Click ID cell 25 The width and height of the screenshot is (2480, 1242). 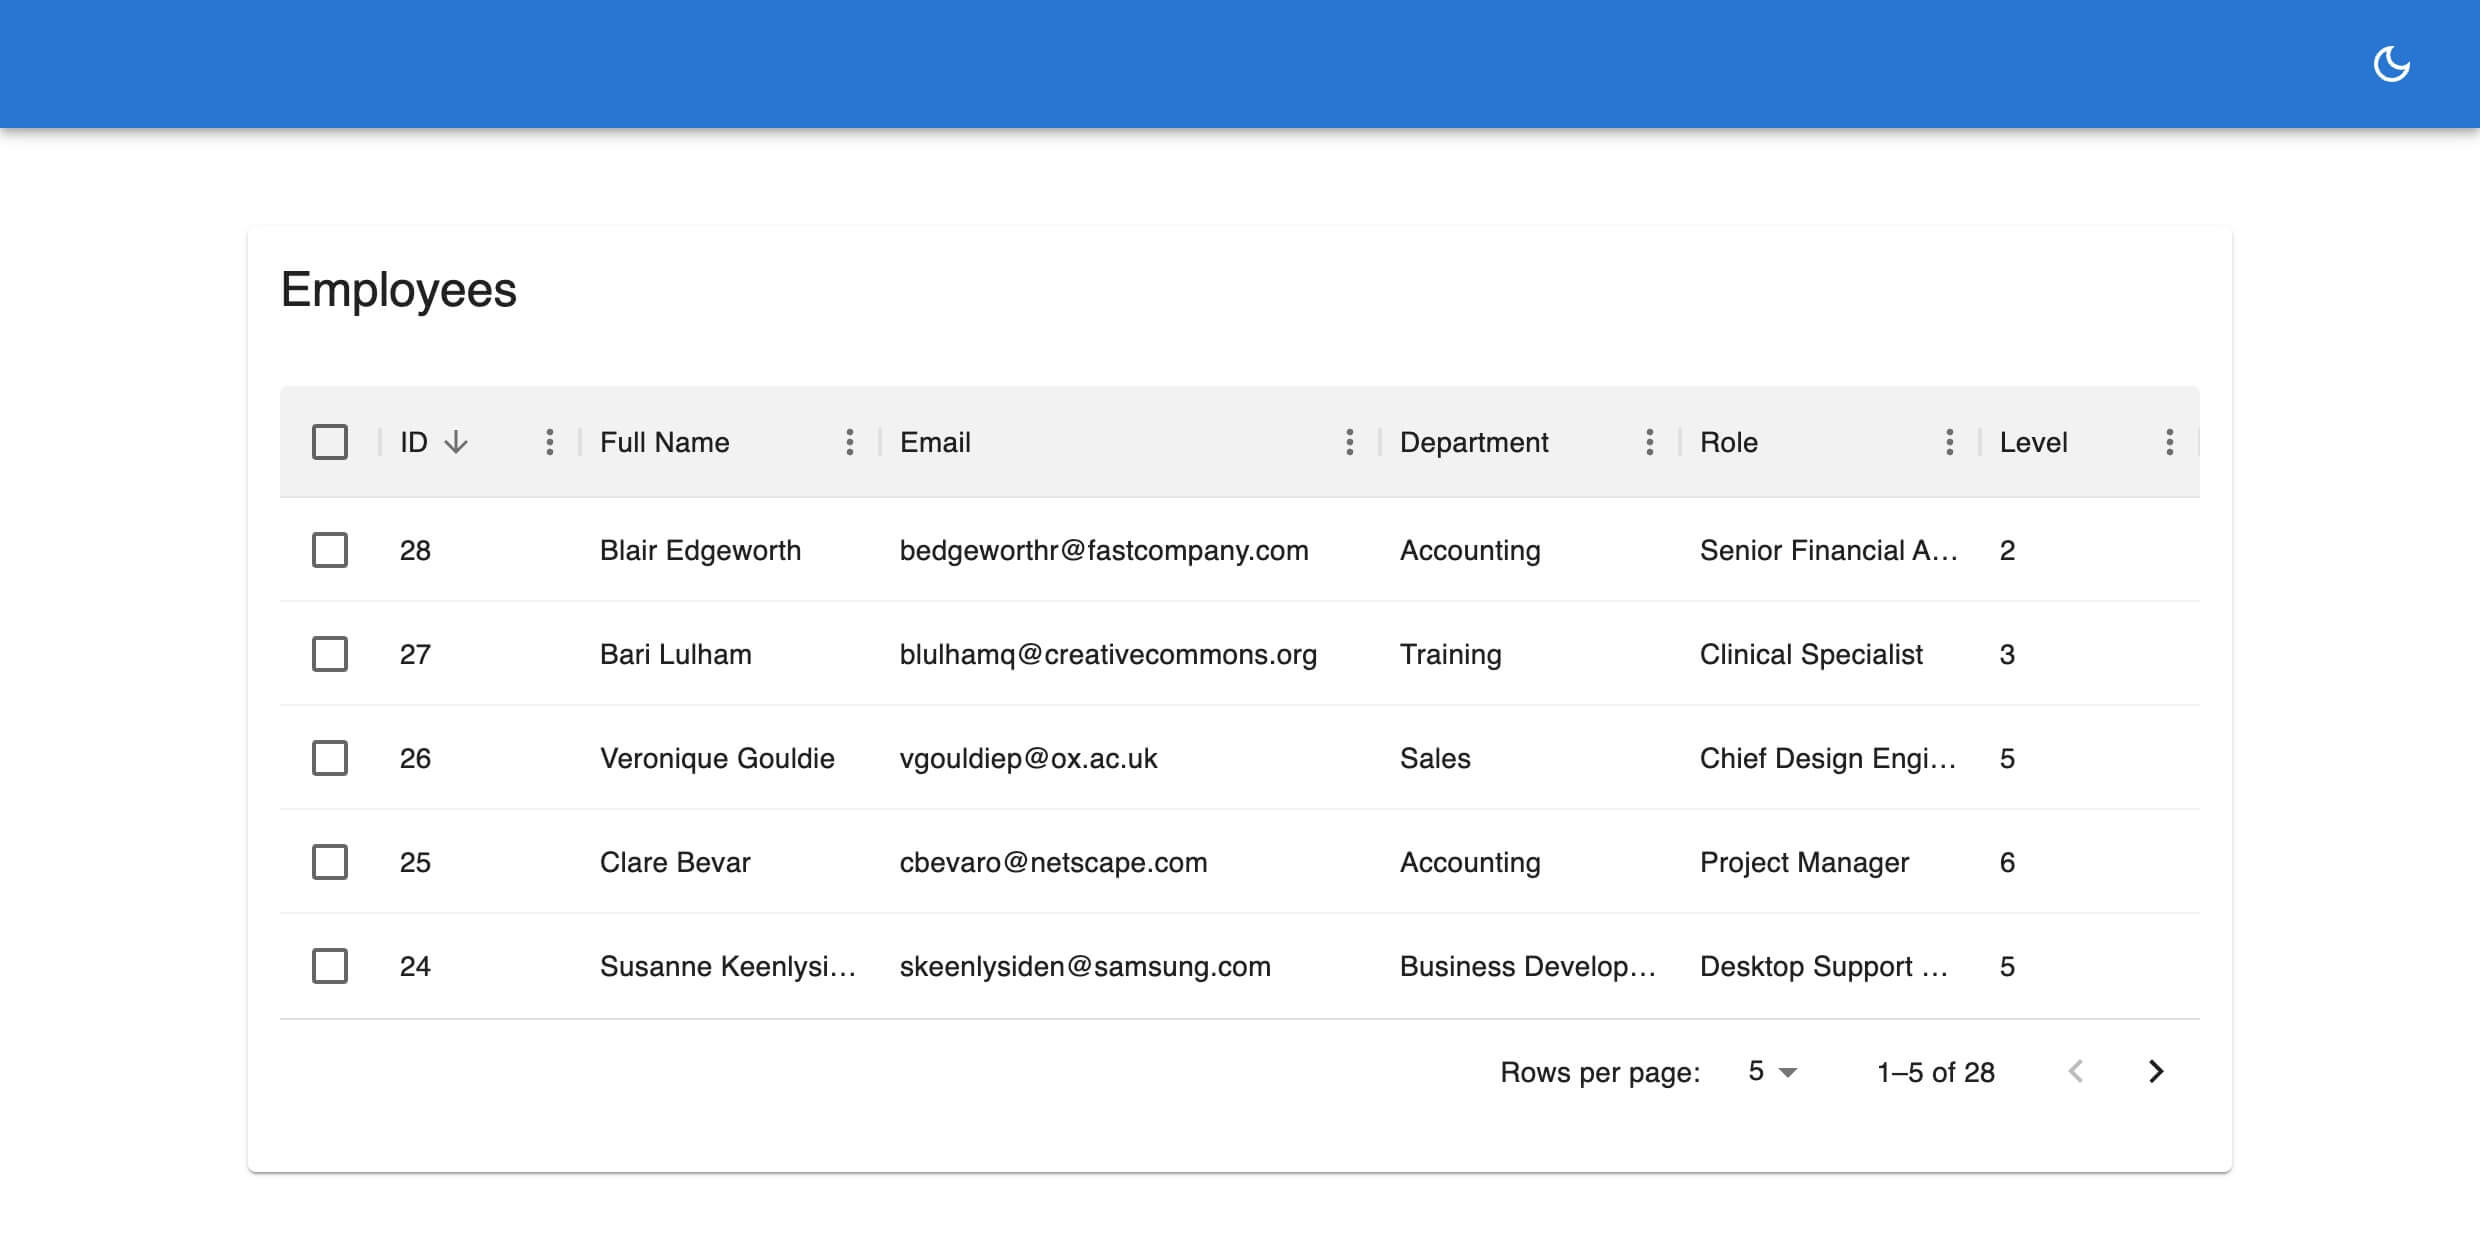(x=415, y=862)
